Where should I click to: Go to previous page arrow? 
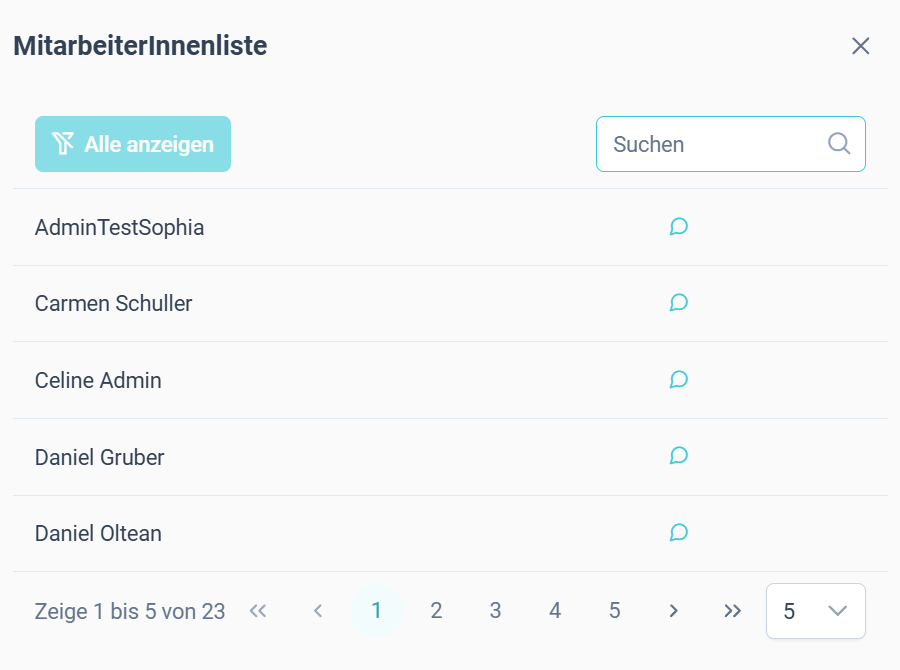click(x=318, y=611)
